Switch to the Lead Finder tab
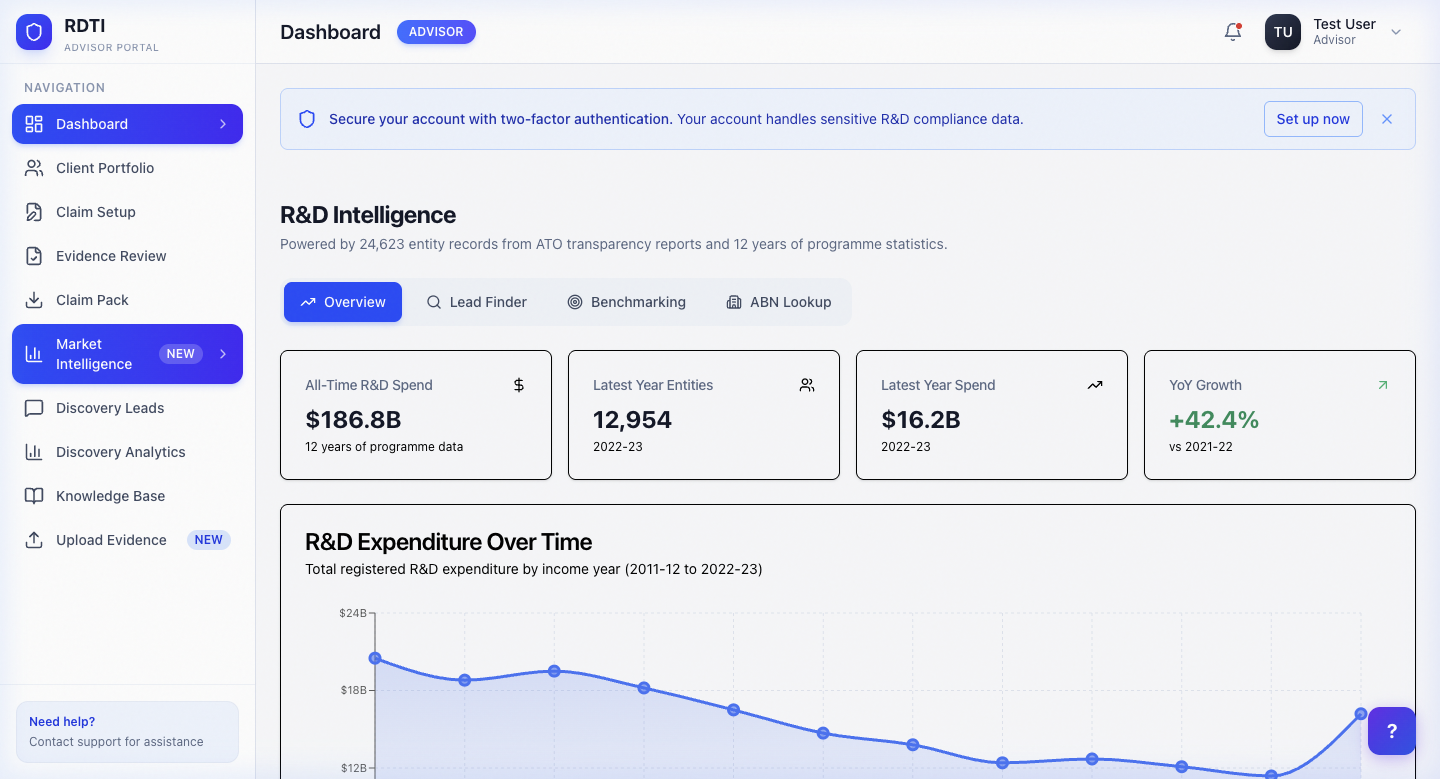The image size is (1440, 779). click(x=476, y=302)
